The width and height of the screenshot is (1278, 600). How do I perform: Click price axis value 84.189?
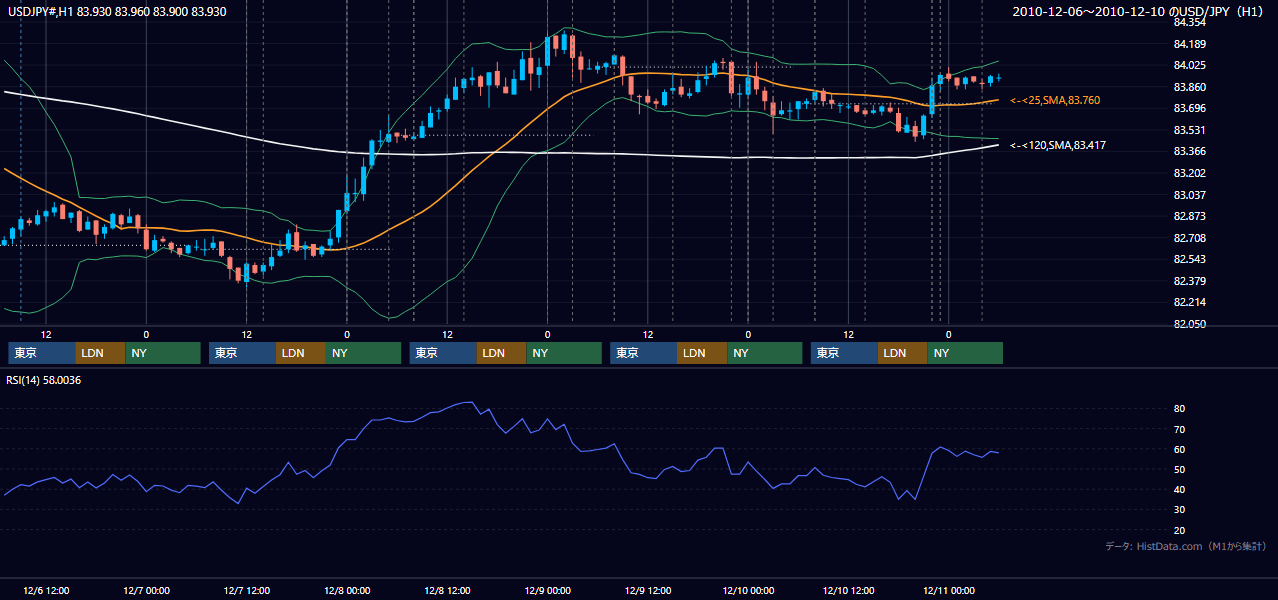pyautogui.click(x=1189, y=44)
